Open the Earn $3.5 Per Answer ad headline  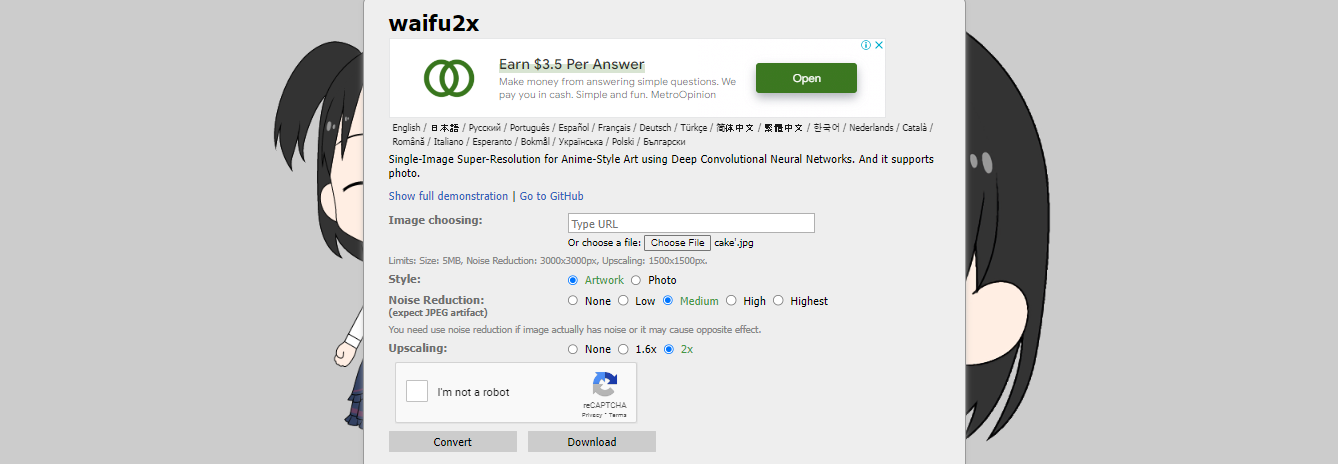(x=572, y=64)
